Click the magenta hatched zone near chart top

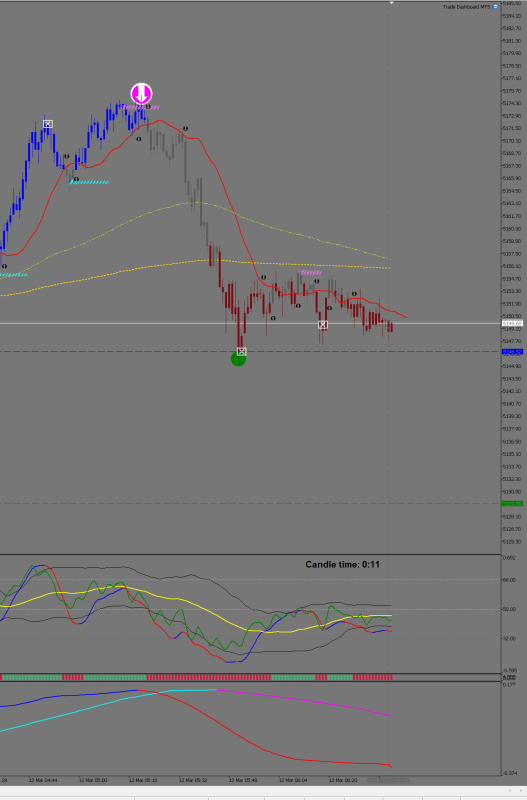(141, 108)
